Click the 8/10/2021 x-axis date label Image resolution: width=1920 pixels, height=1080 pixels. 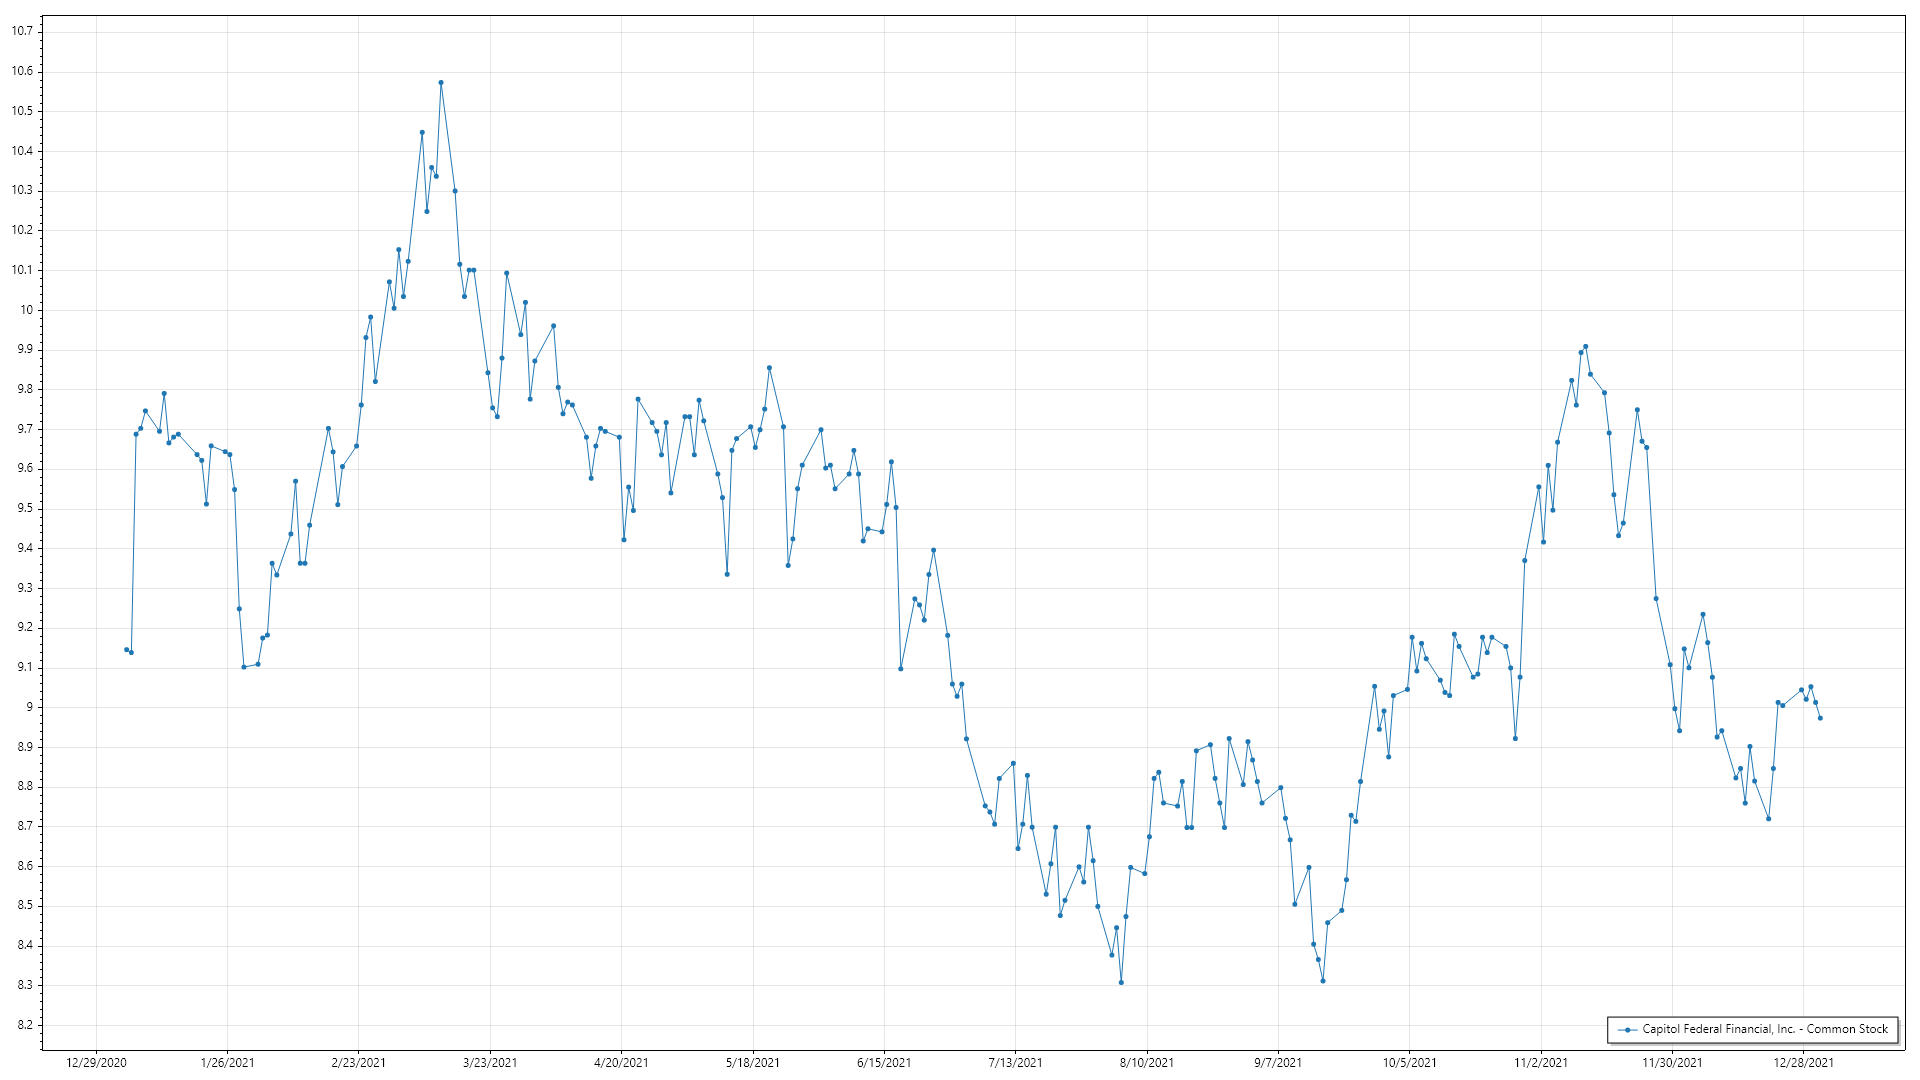[1147, 1063]
